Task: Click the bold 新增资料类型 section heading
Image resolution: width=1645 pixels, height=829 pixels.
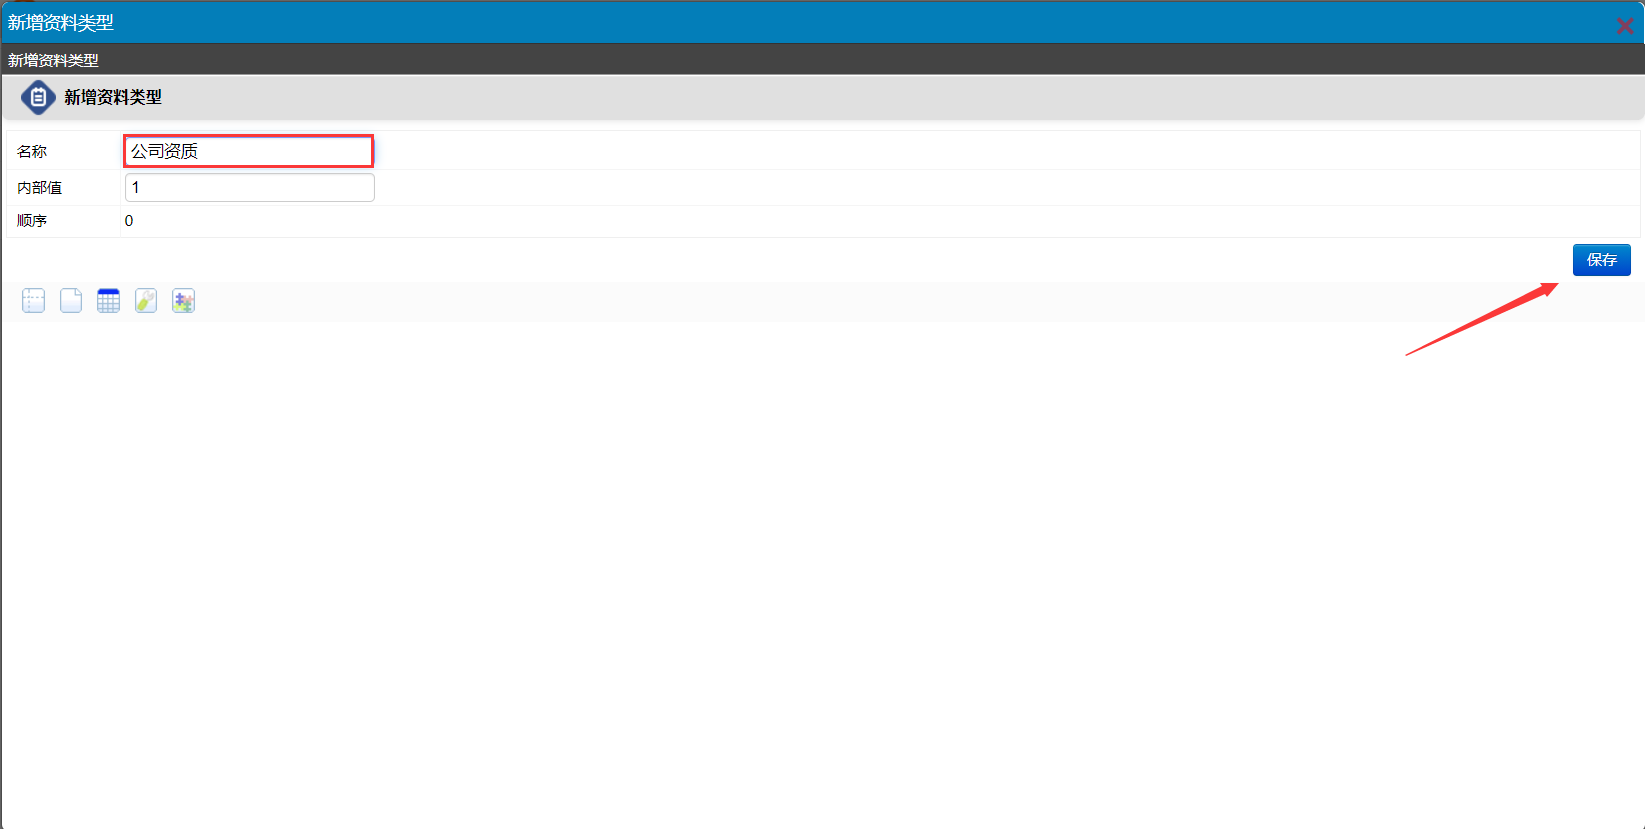Action: click(113, 97)
